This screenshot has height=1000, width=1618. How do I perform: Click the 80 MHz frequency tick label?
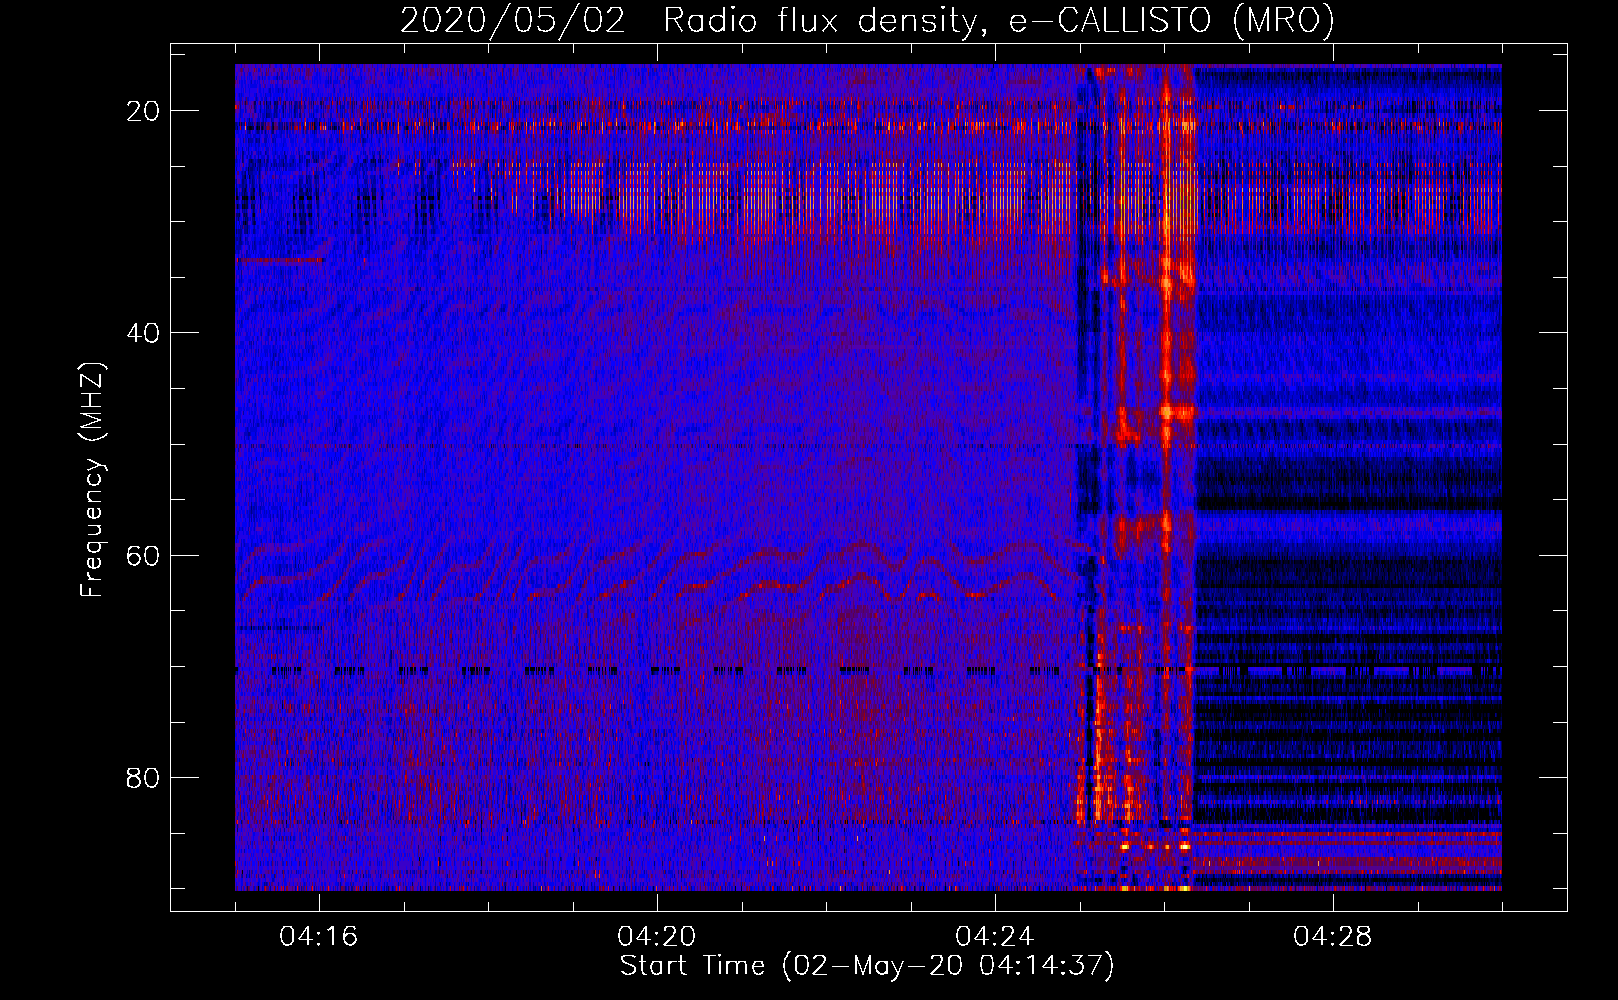pyautogui.click(x=143, y=777)
